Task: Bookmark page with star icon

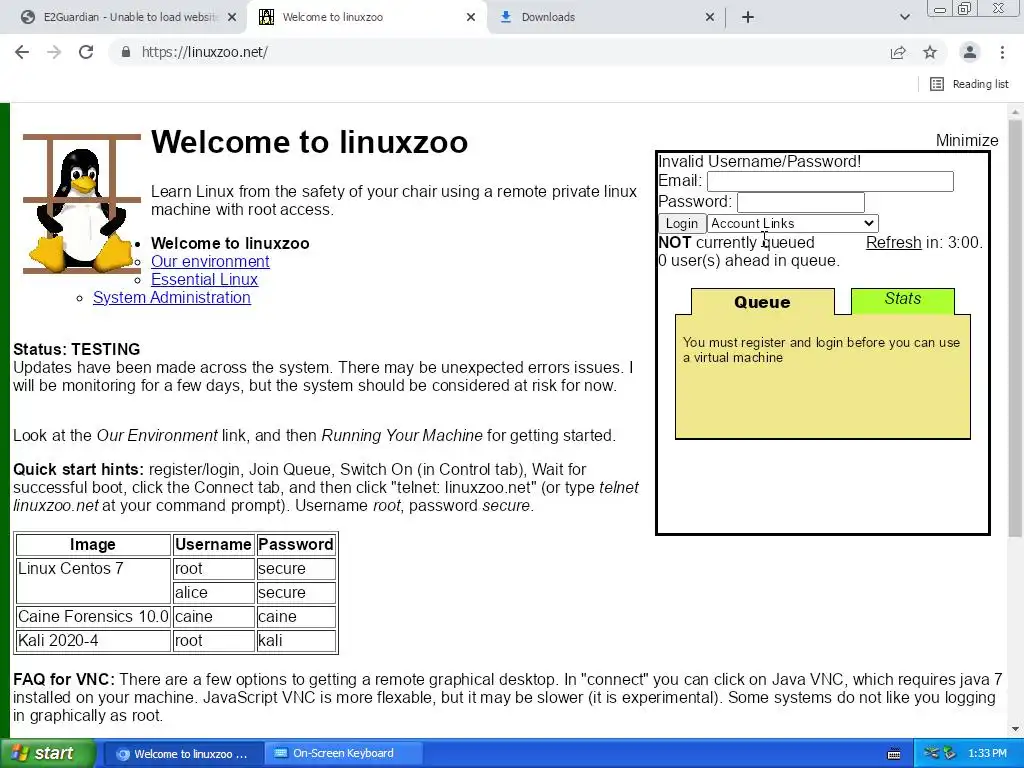Action: [x=930, y=52]
